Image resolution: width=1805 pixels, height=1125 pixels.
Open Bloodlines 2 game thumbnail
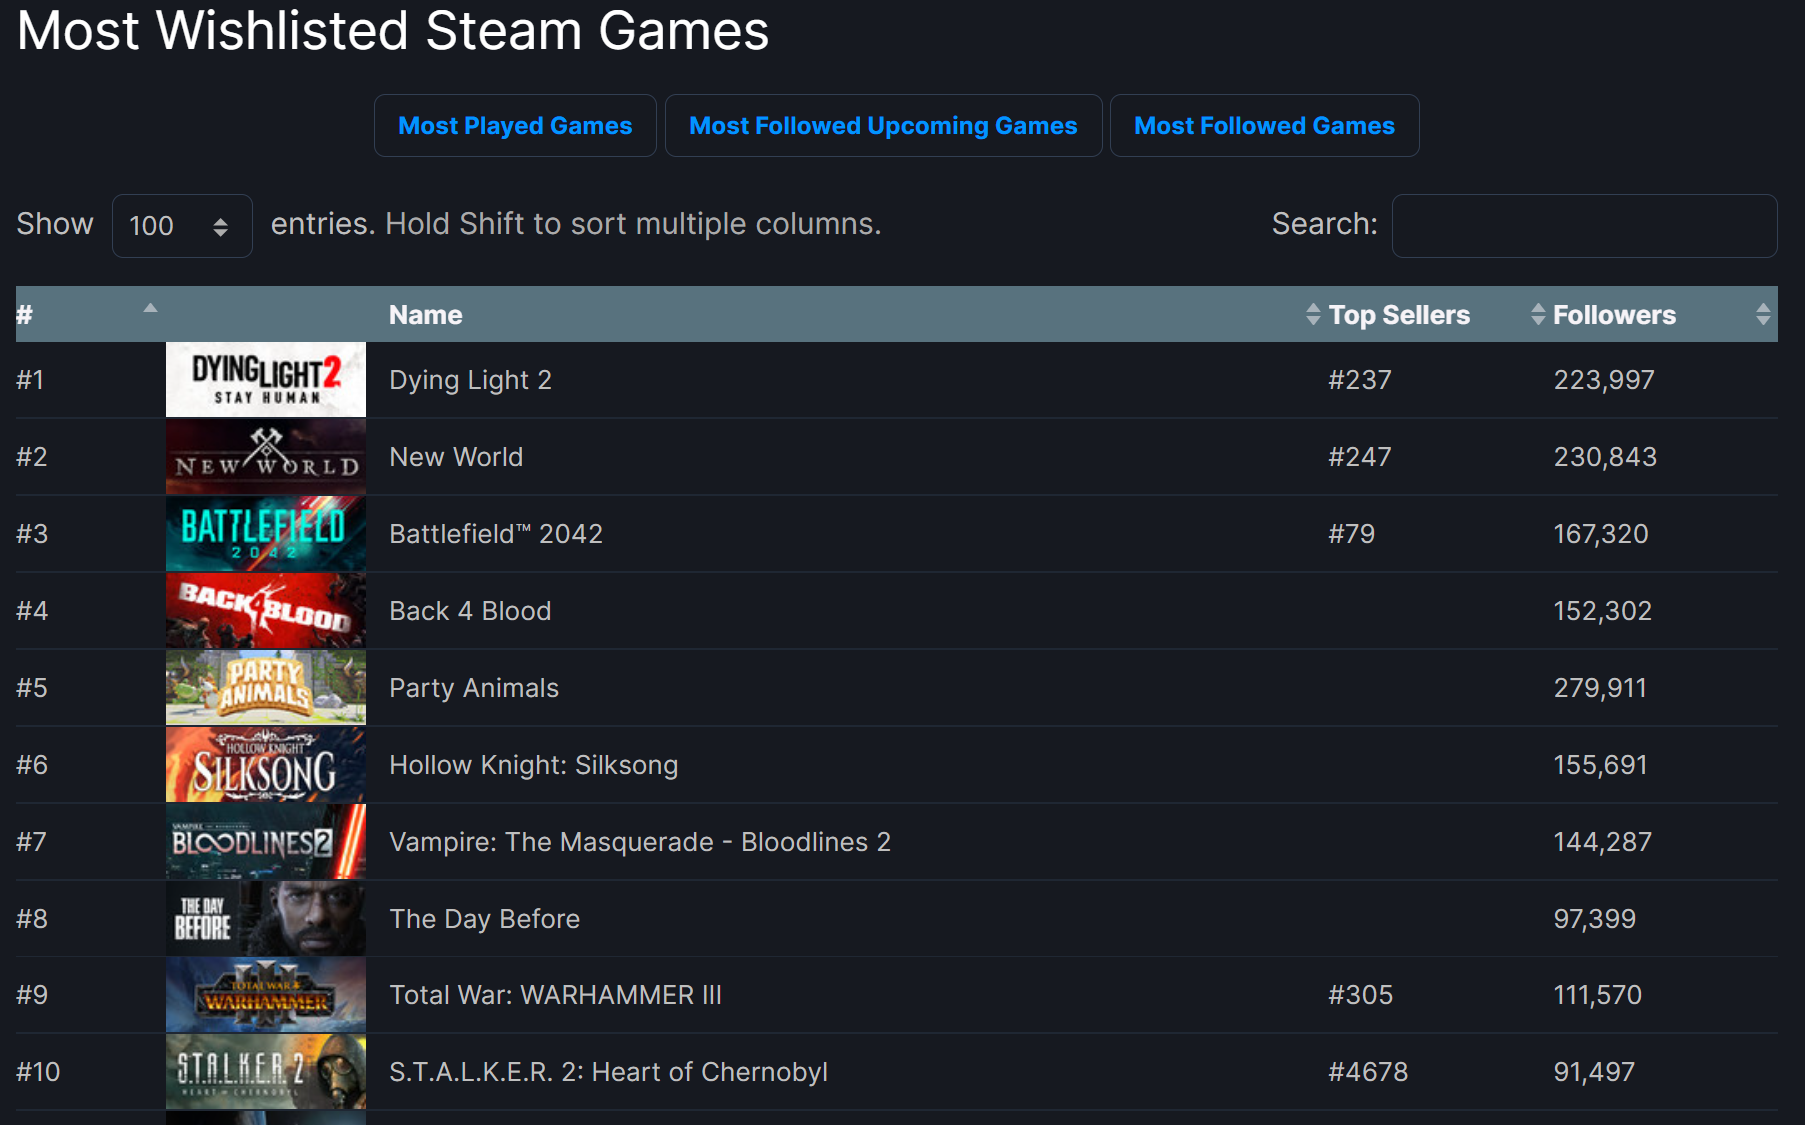coord(266,842)
